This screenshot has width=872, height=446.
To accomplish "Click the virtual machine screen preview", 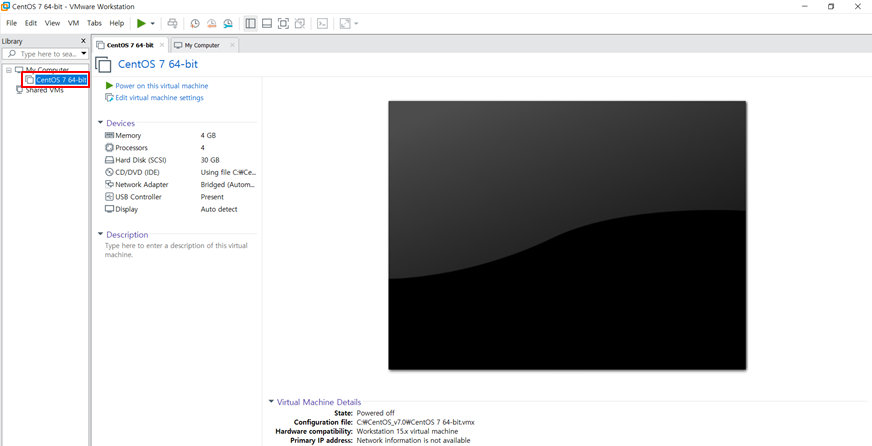I will coord(567,235).
